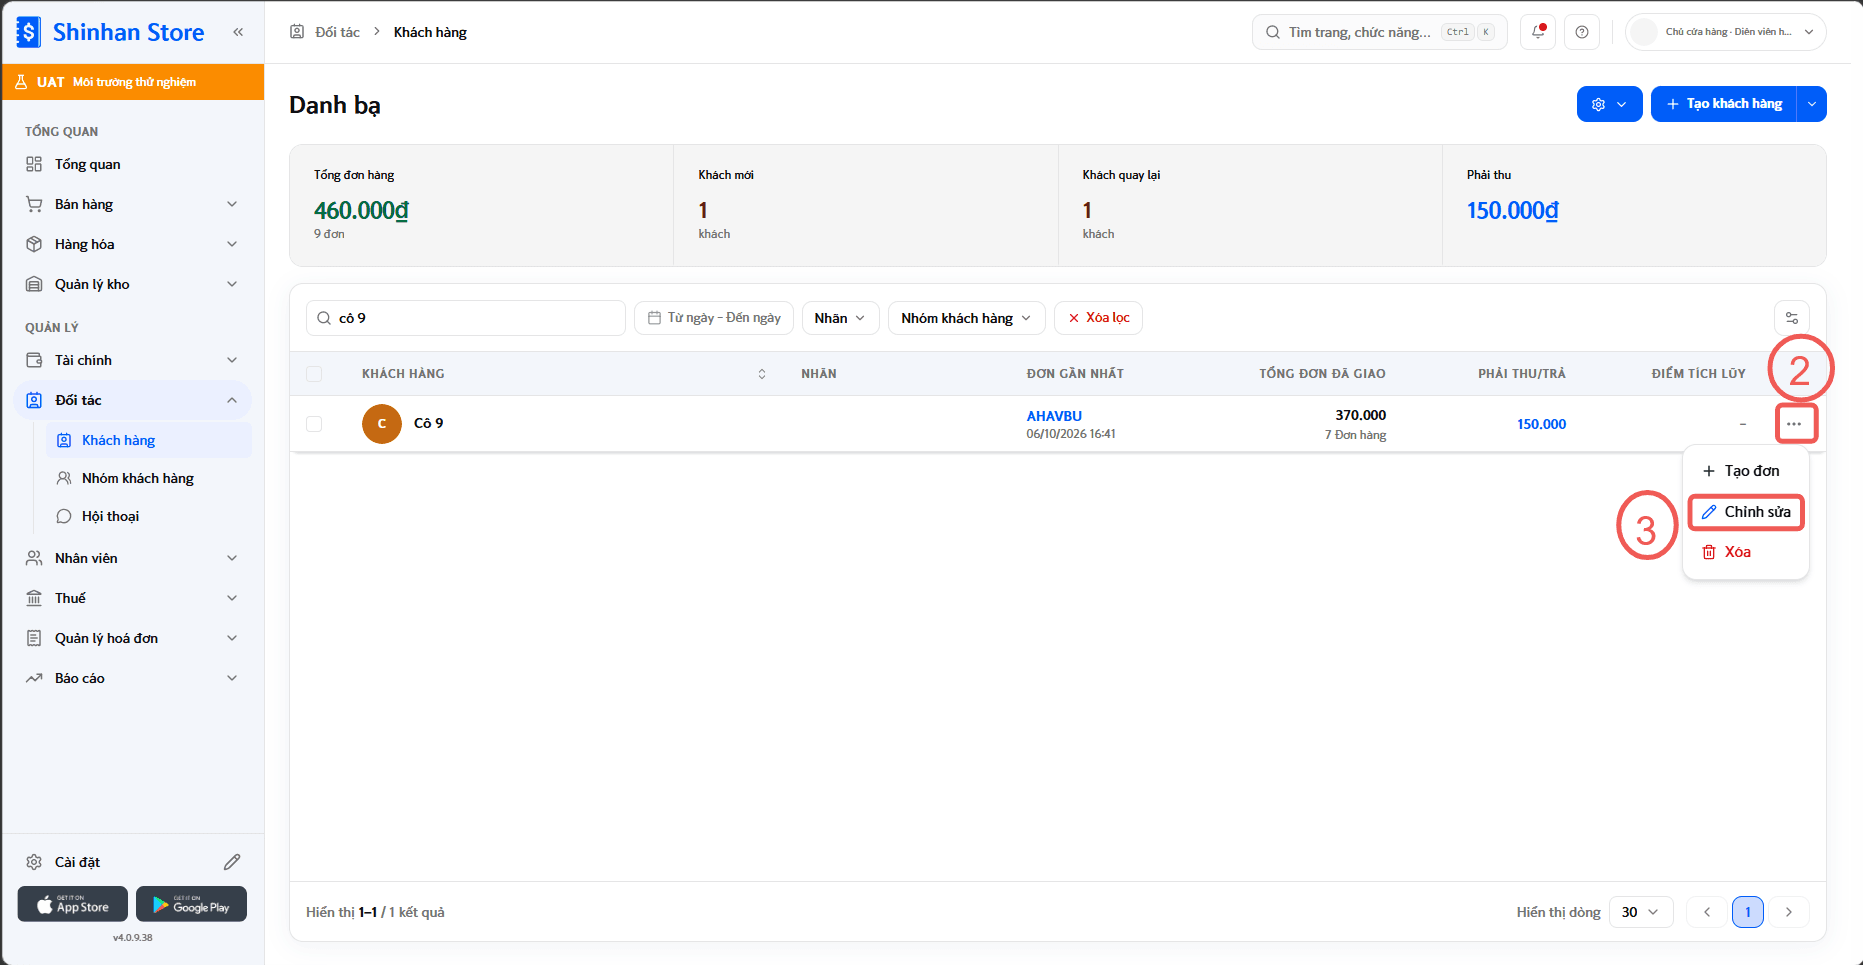This screenshot has height=965, width=1863.
Task: Tick the checkbox for Cô 9 row
Action: point(314,424)
